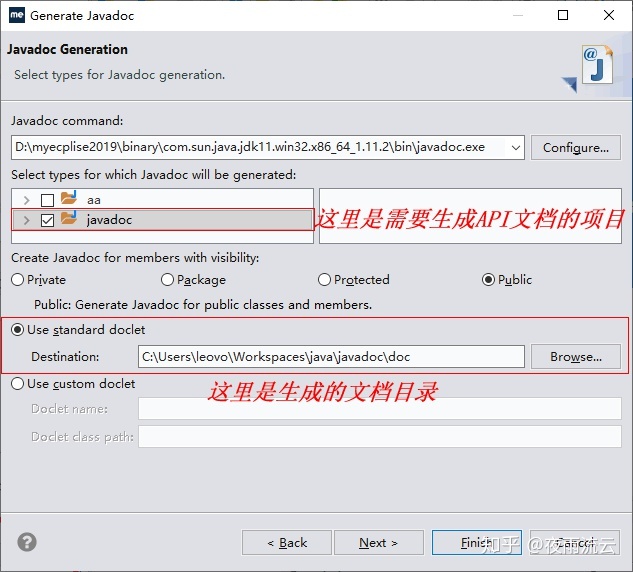633x572 pixels.
Task: Click Browse... for destination folder
Action: tap(576, 357)
